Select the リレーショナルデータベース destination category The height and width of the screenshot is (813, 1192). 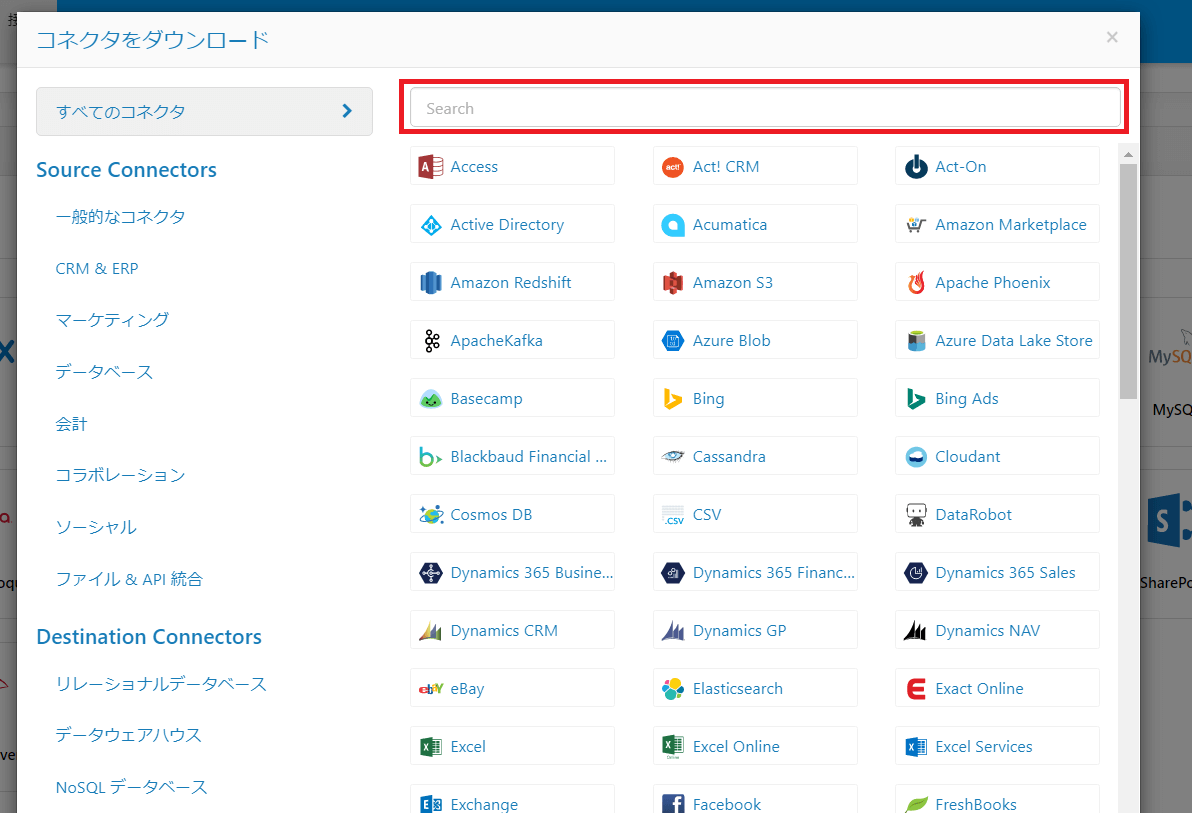click(161, 684)
